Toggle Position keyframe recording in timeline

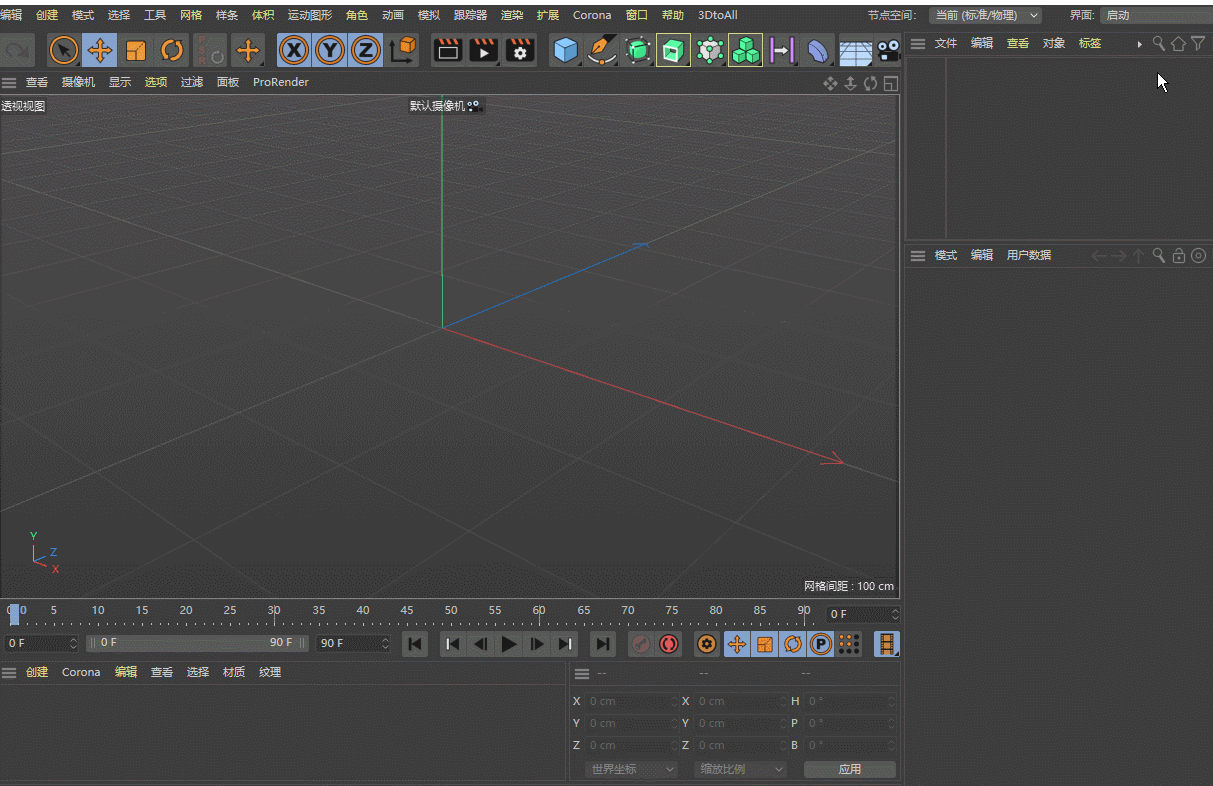[737, 644]
